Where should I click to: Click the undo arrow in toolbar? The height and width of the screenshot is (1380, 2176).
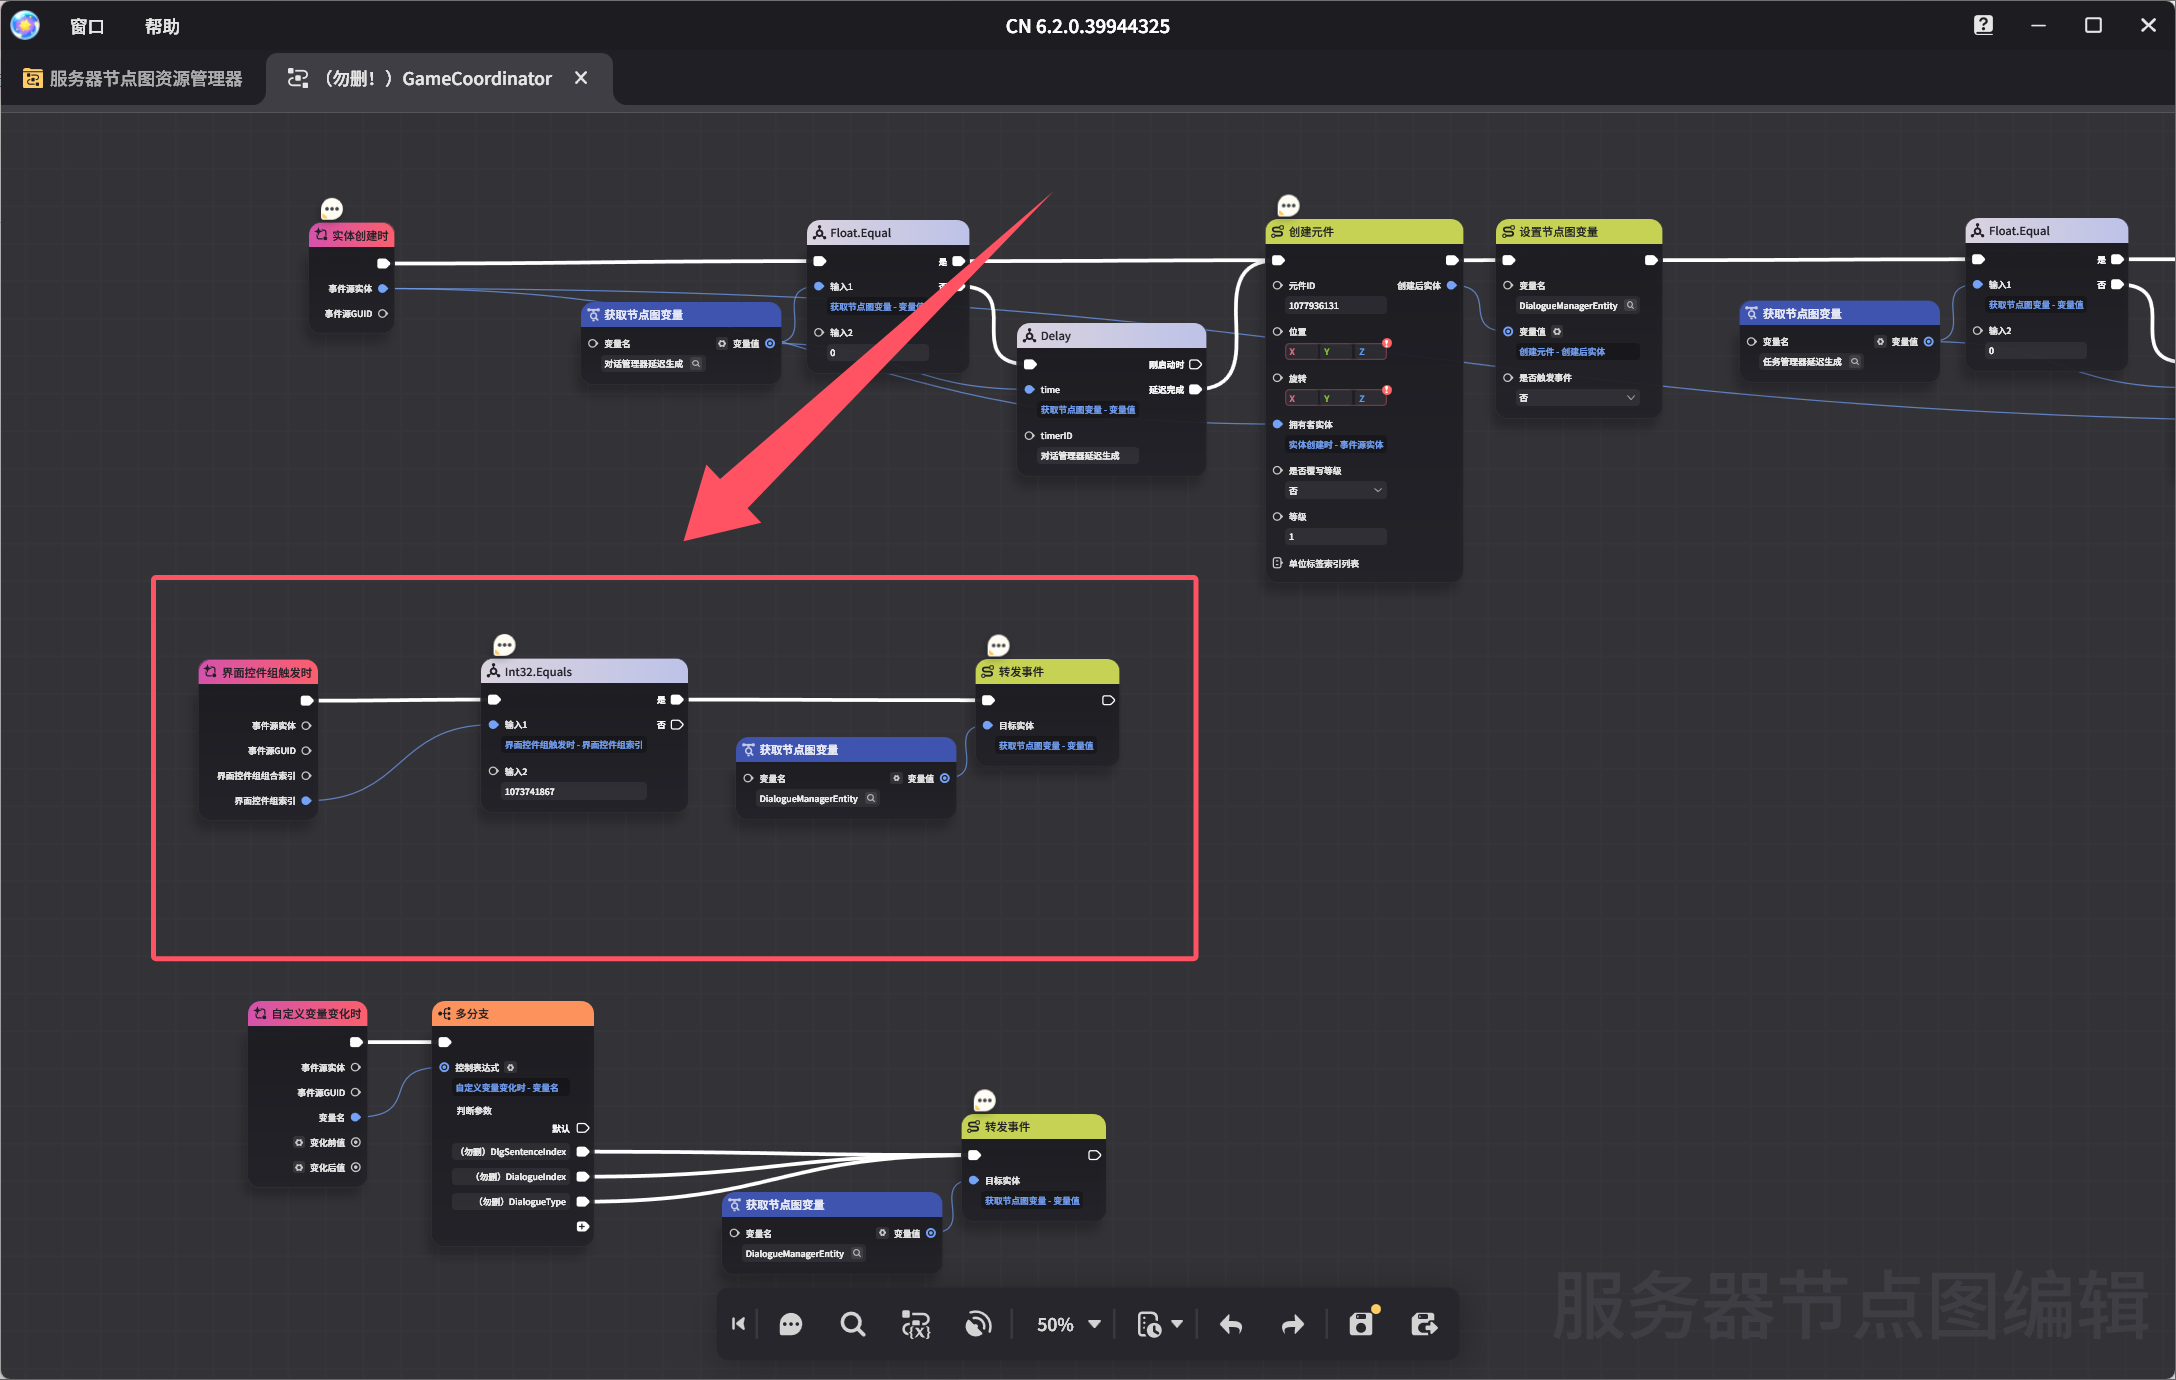(1231, 1325)
